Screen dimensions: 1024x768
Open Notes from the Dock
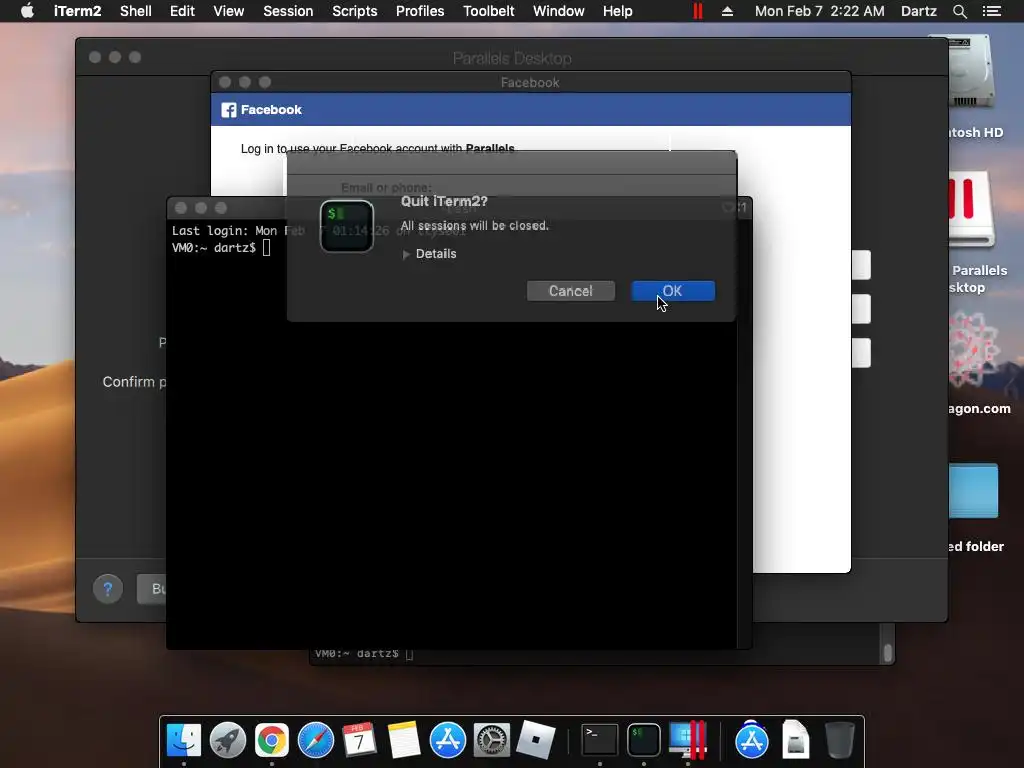(404, 740)
